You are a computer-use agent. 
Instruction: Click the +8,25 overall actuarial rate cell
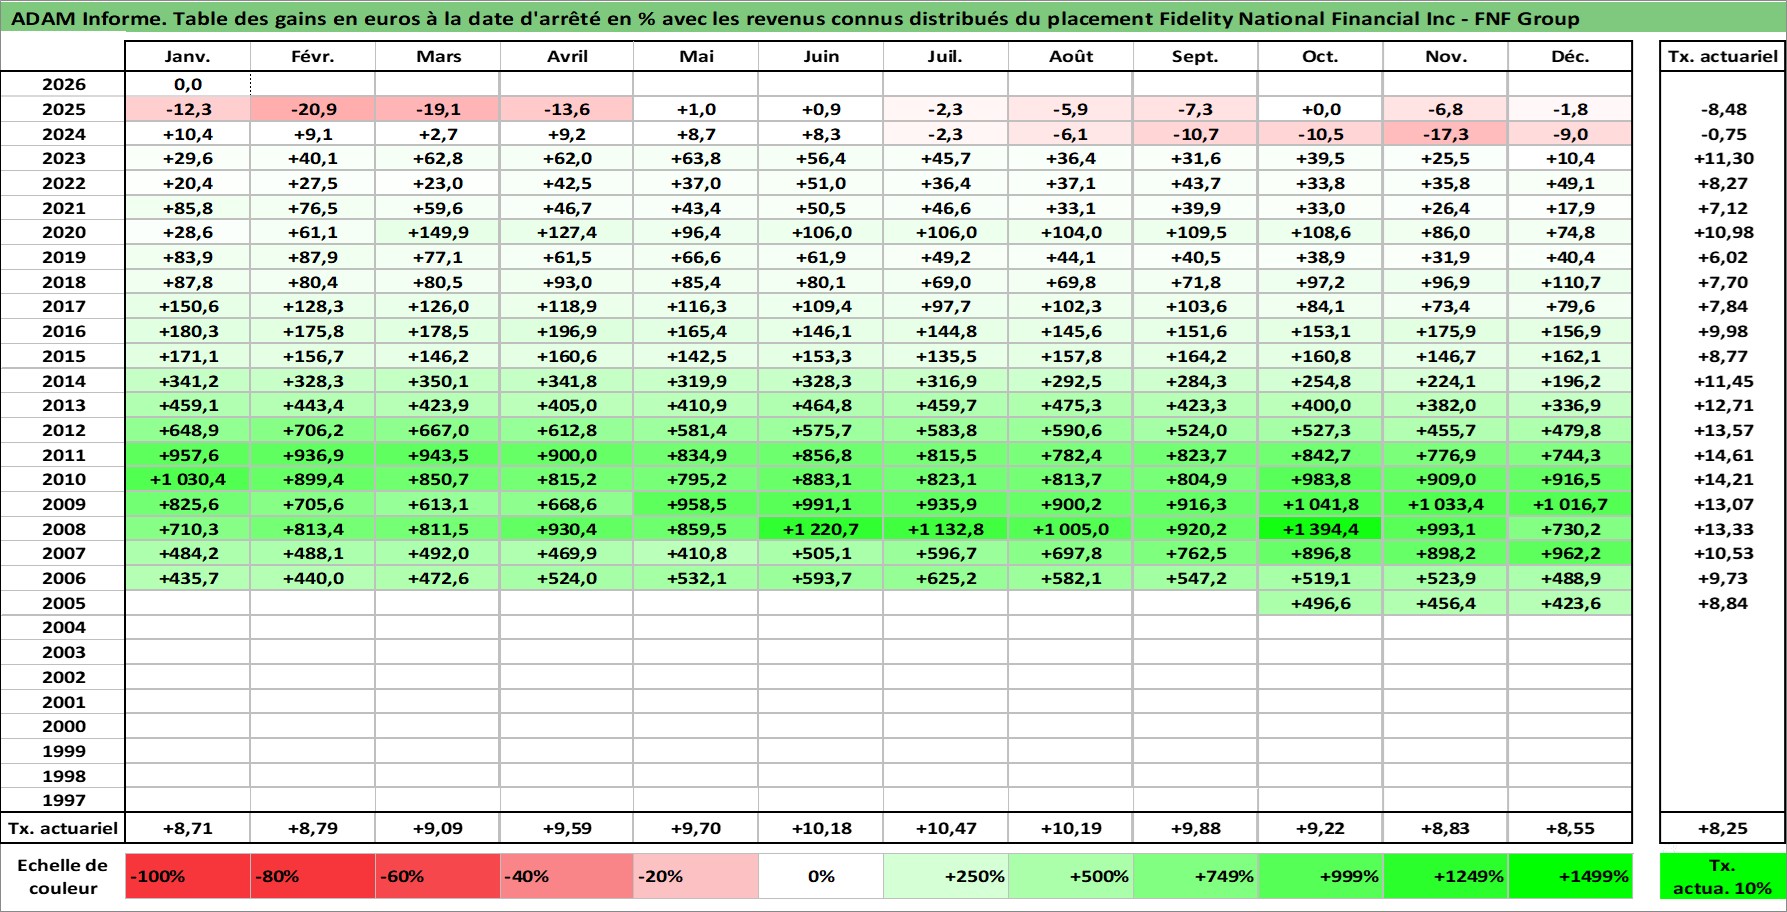1722,828
